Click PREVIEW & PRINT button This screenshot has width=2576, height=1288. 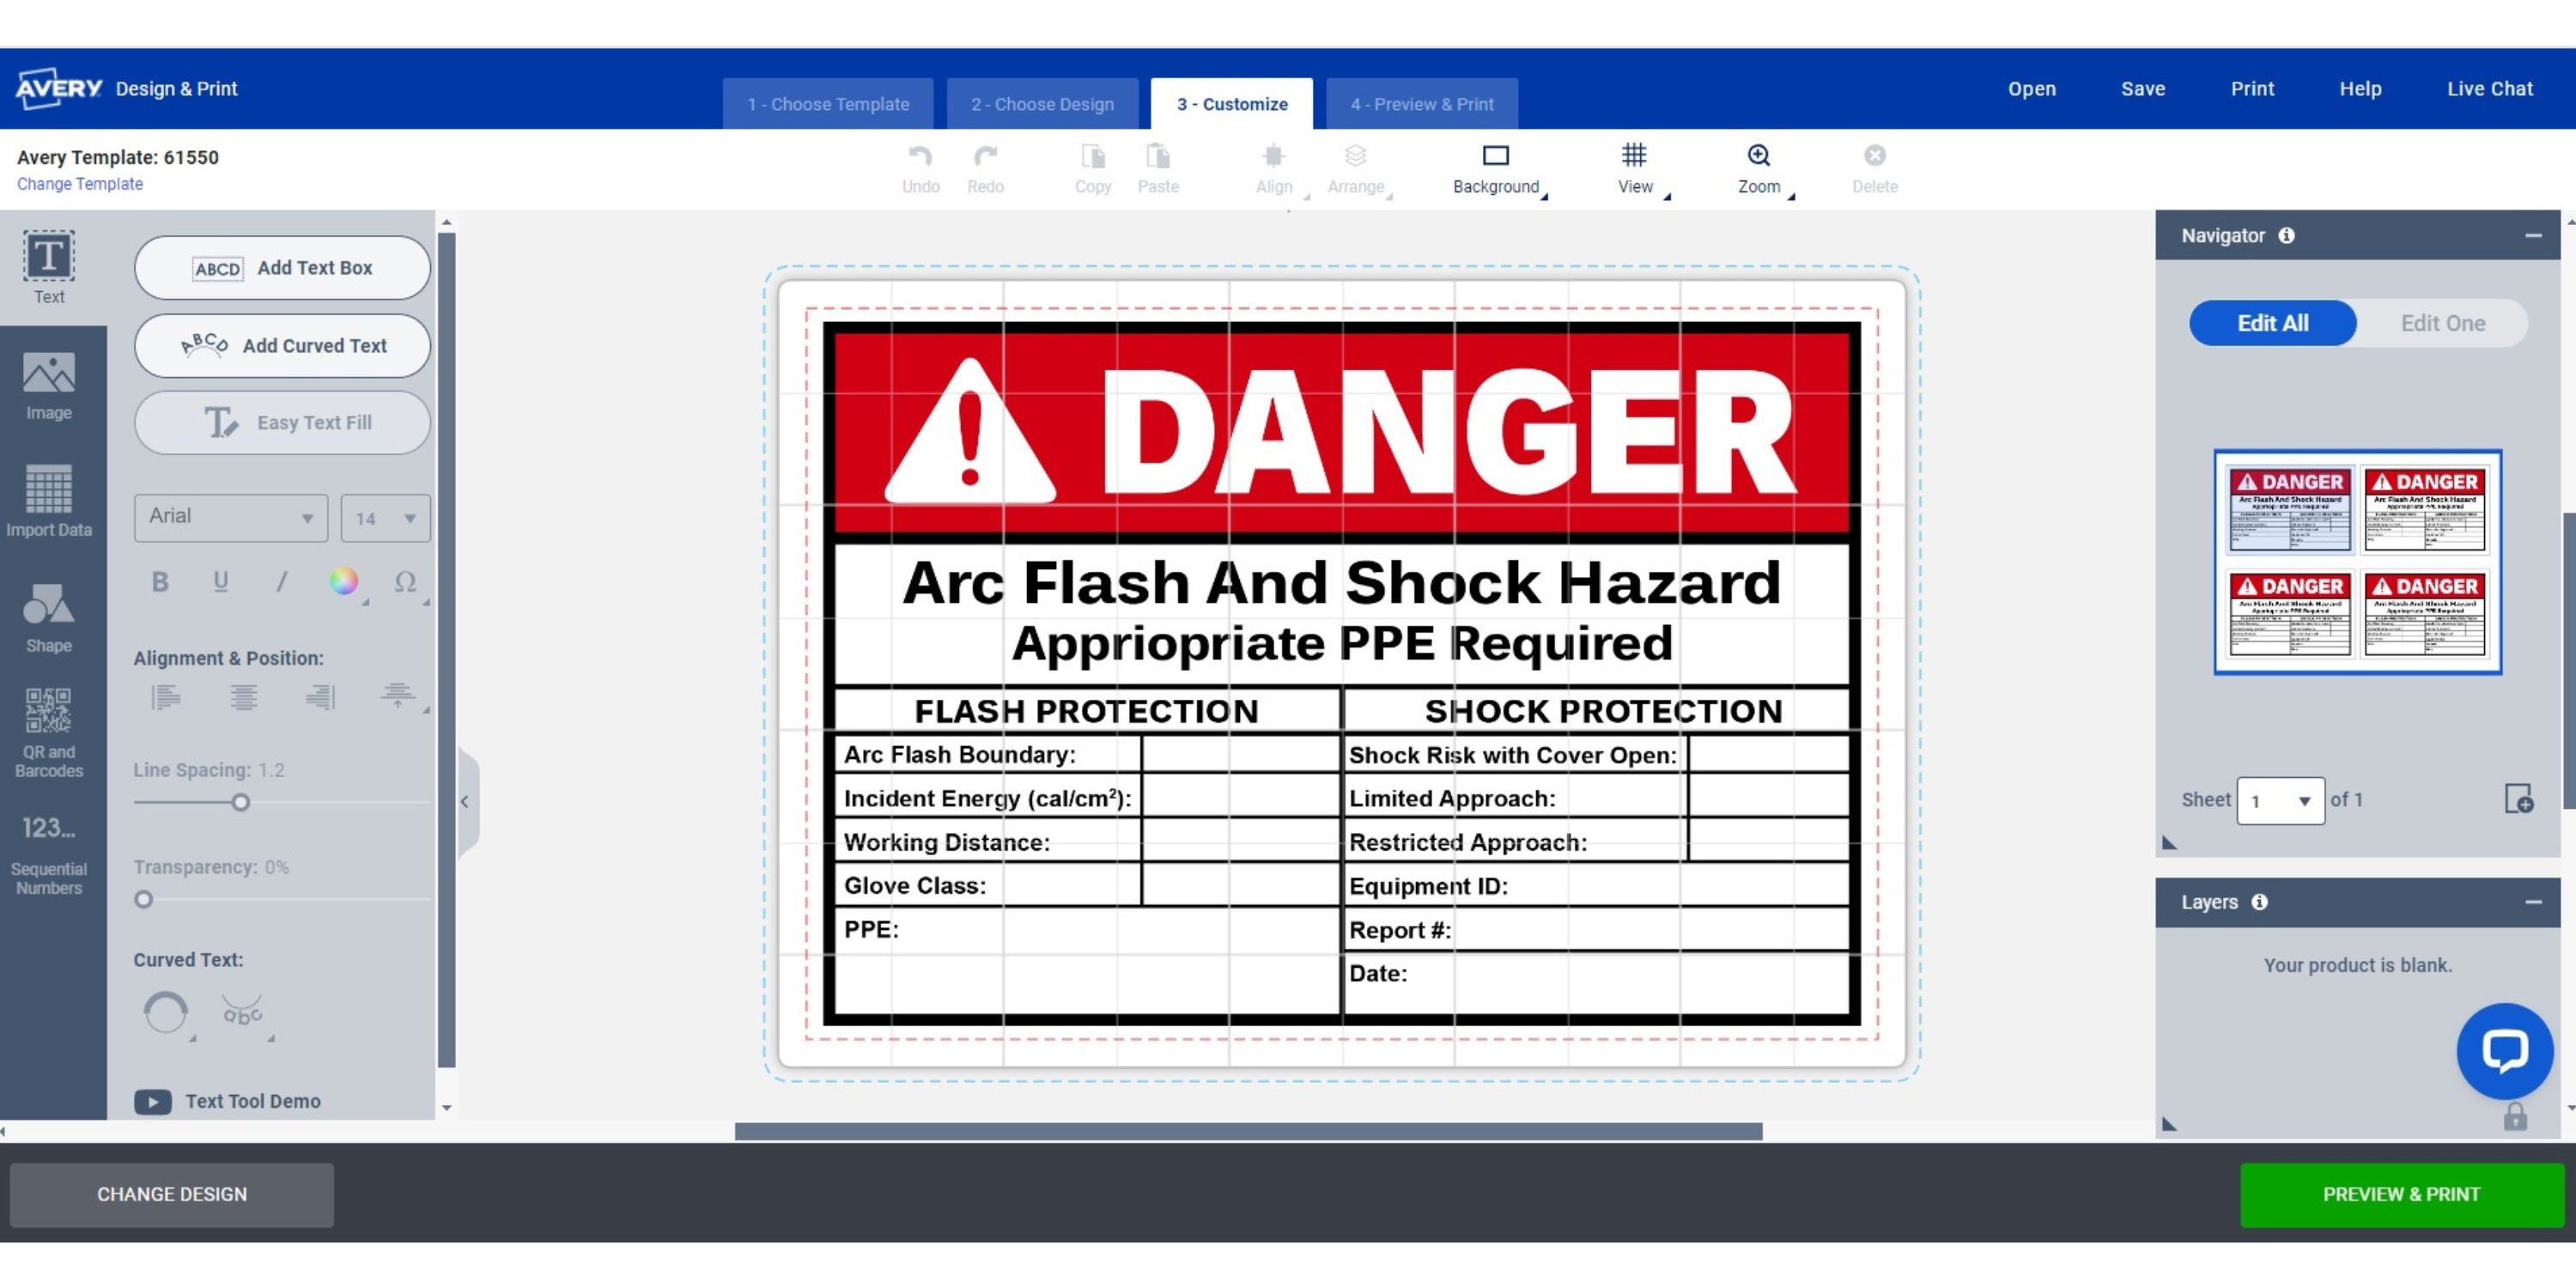[2402, 1194]
